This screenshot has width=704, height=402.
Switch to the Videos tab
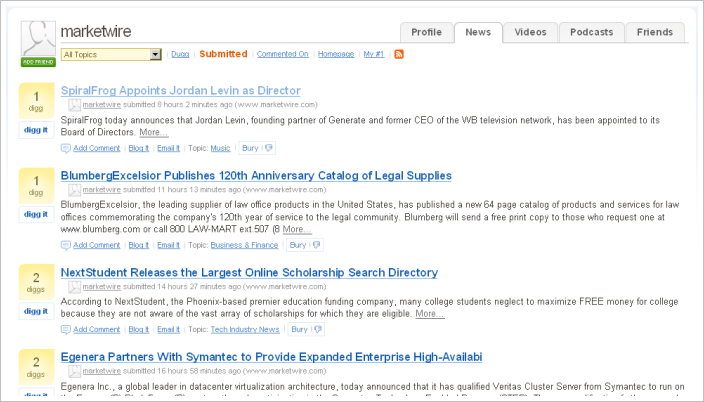click(530, 32)
